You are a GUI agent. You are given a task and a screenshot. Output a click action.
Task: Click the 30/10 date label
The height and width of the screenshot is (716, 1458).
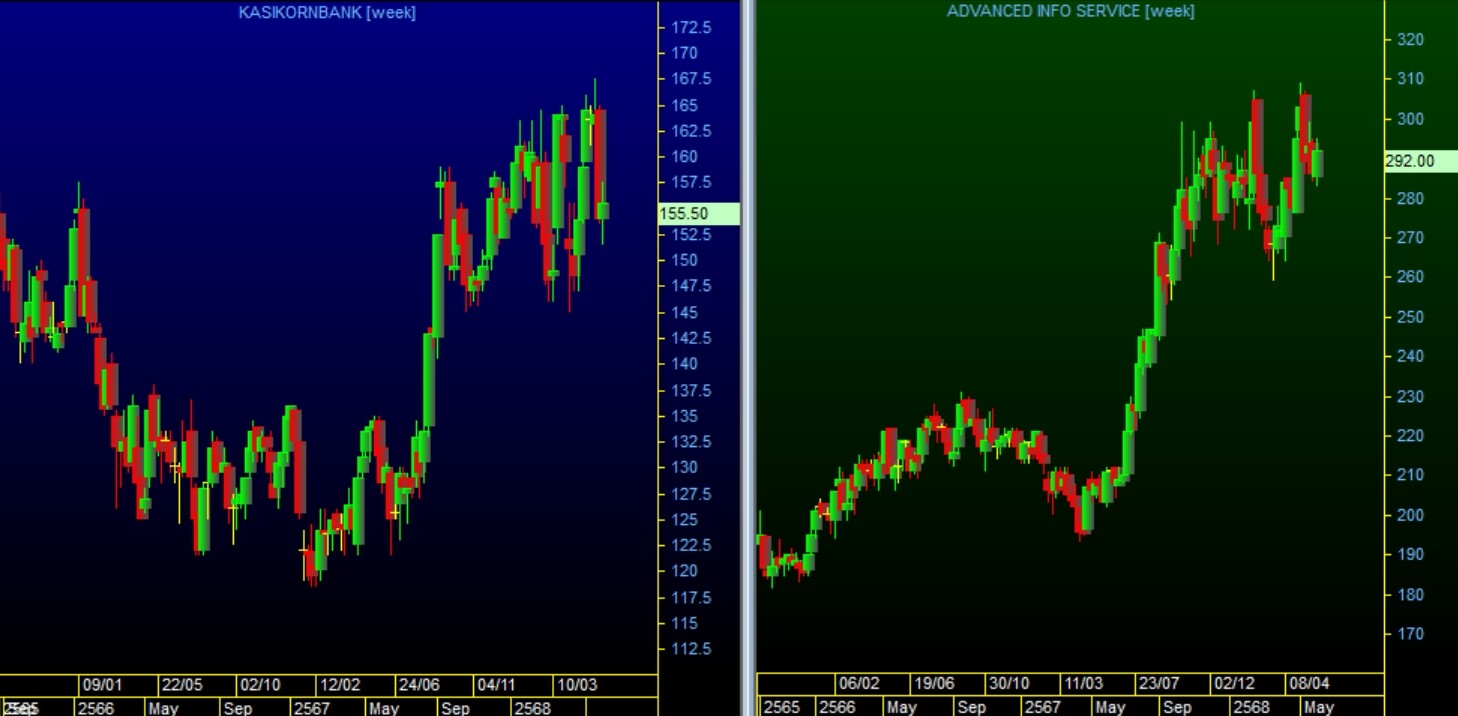point(1009,684)
